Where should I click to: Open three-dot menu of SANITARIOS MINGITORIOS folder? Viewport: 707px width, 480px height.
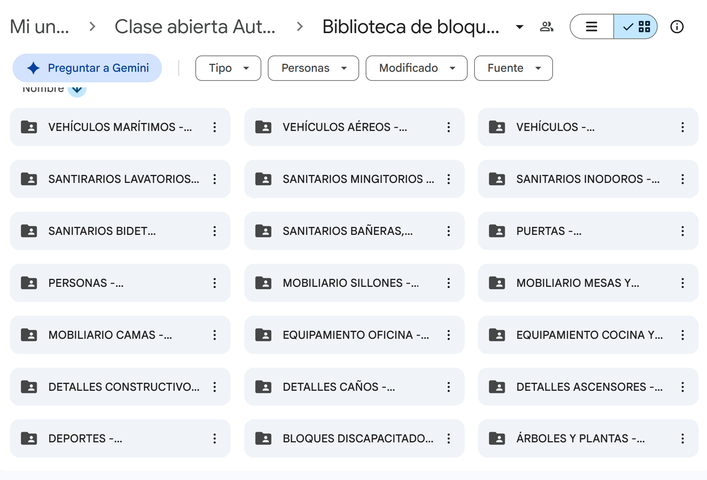pos(449,179)
